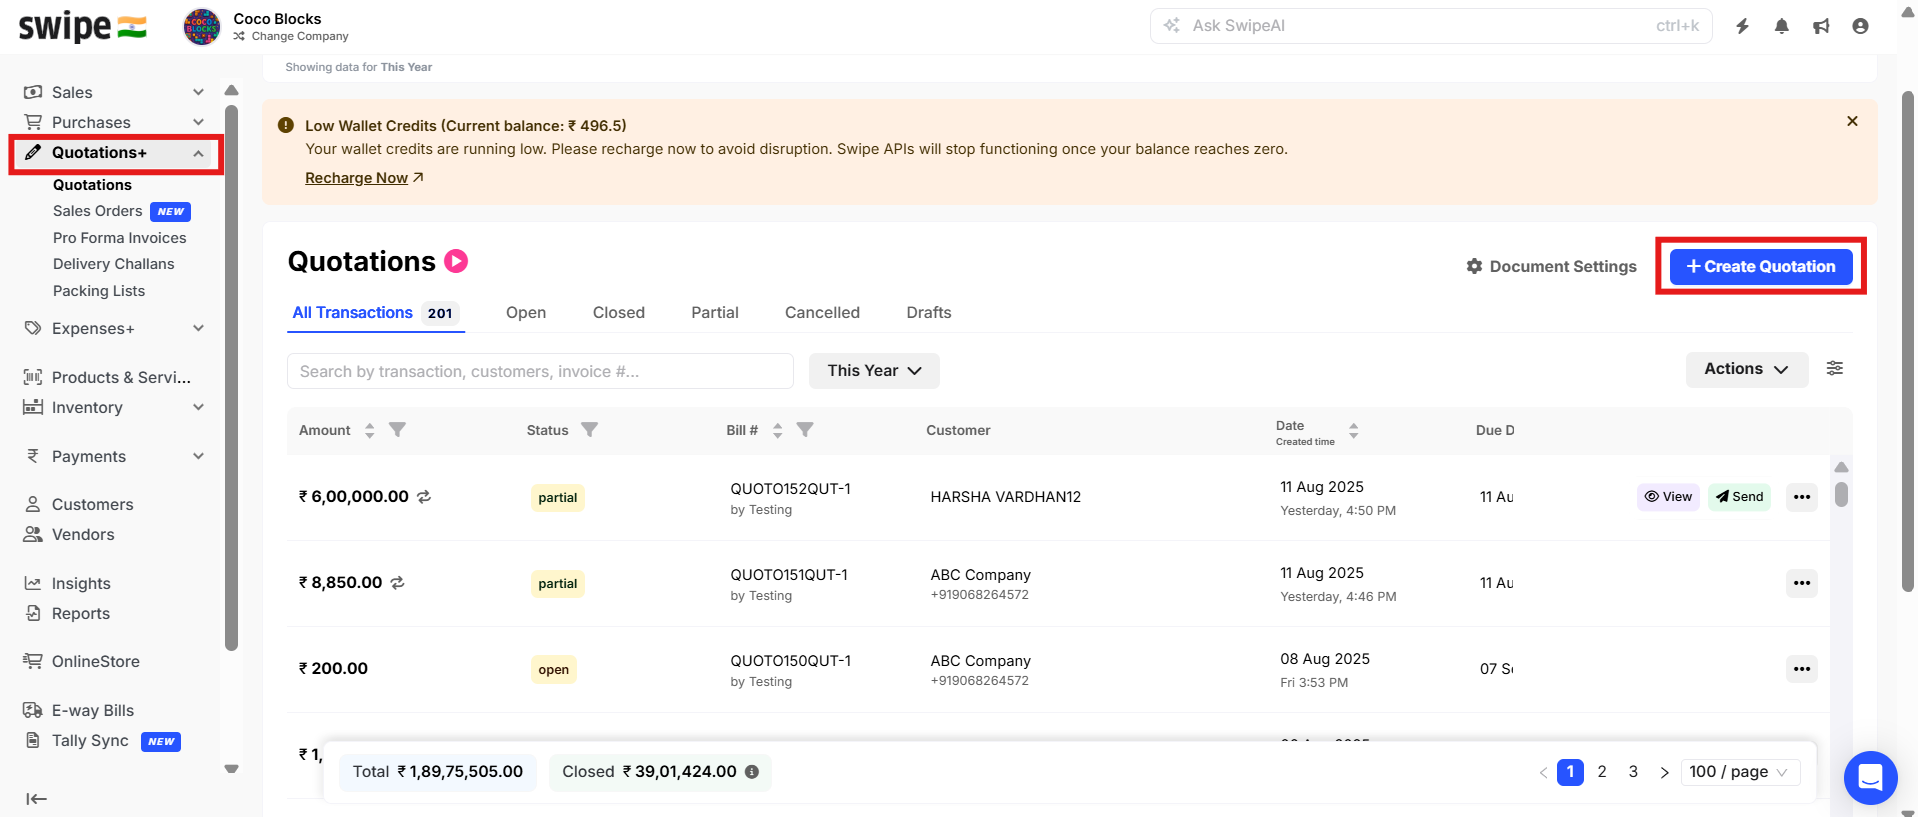Screen dimensions: 1918x817
Task: Open the user profile icon
Action: coord(1860,26)
